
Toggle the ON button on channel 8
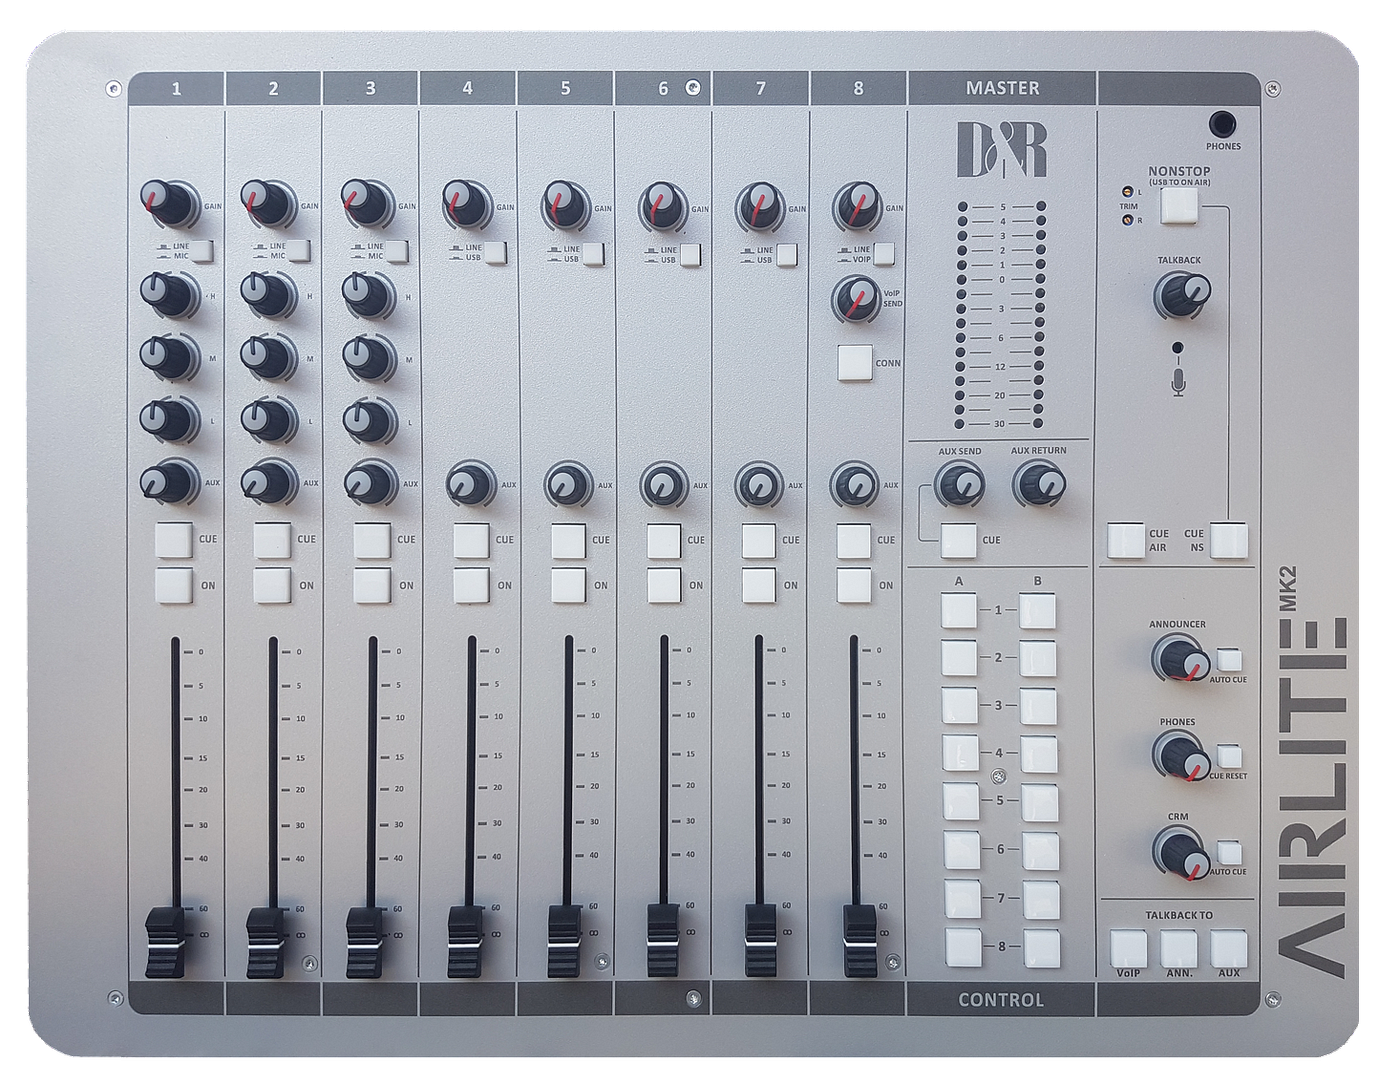pos(854,585)
